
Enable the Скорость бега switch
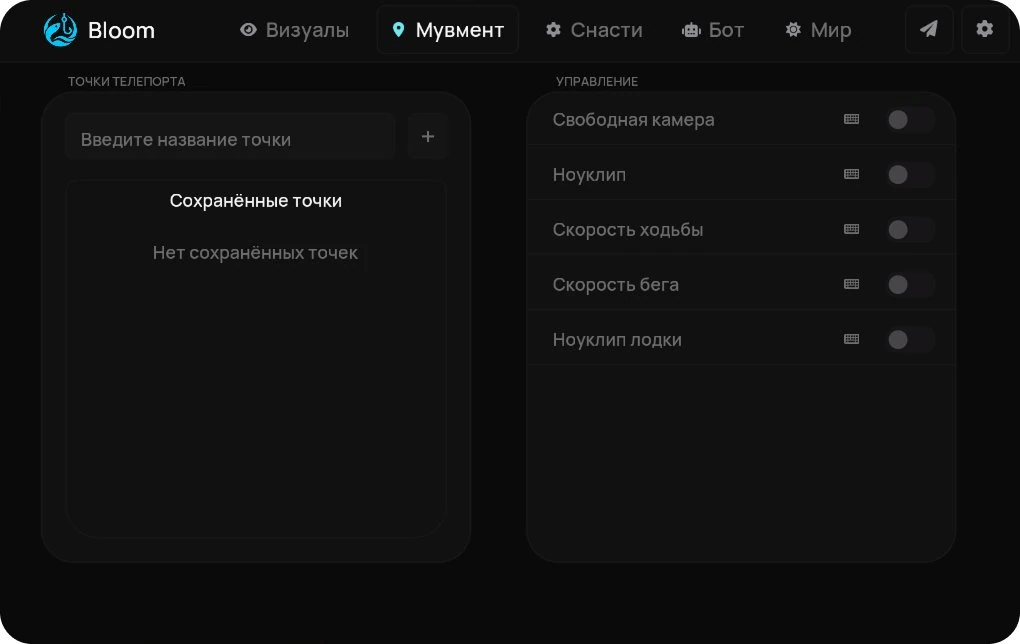(910, 284)
